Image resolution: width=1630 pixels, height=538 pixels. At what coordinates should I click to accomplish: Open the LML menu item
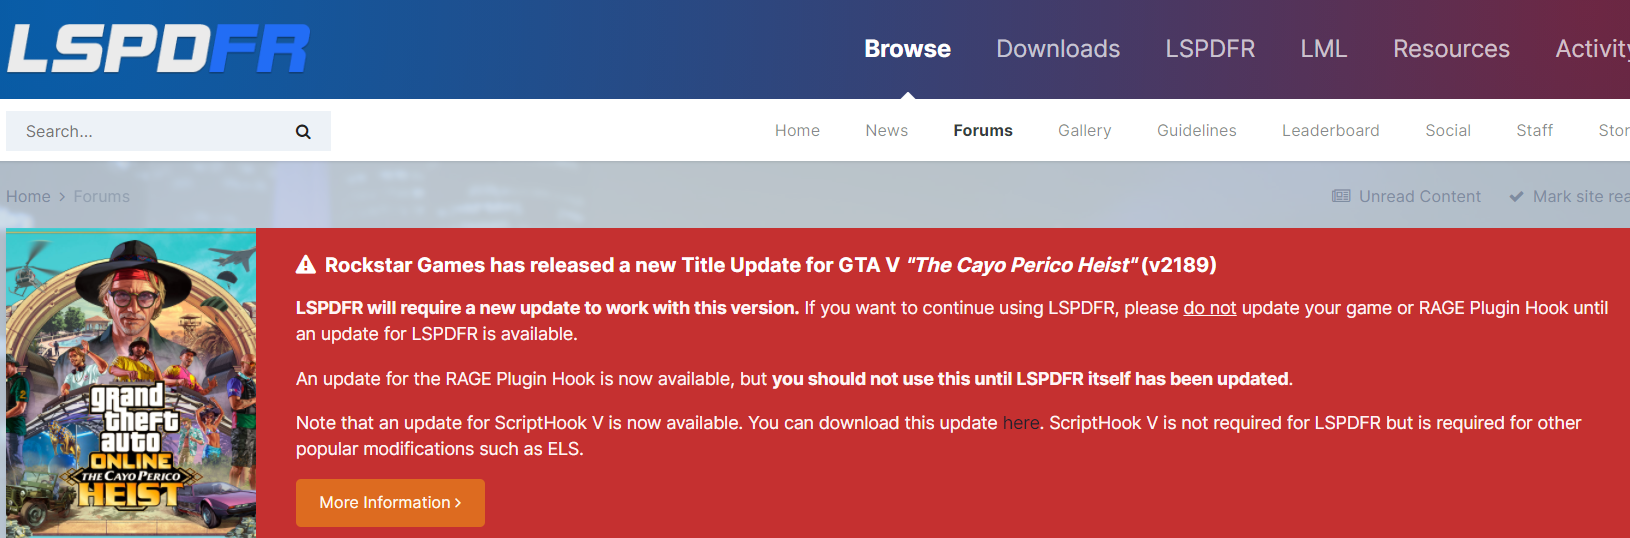click(x=1323, y=49)
